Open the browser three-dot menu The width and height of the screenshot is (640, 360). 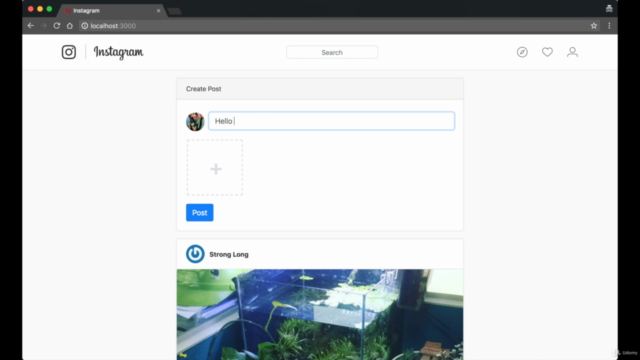(609, 26)
